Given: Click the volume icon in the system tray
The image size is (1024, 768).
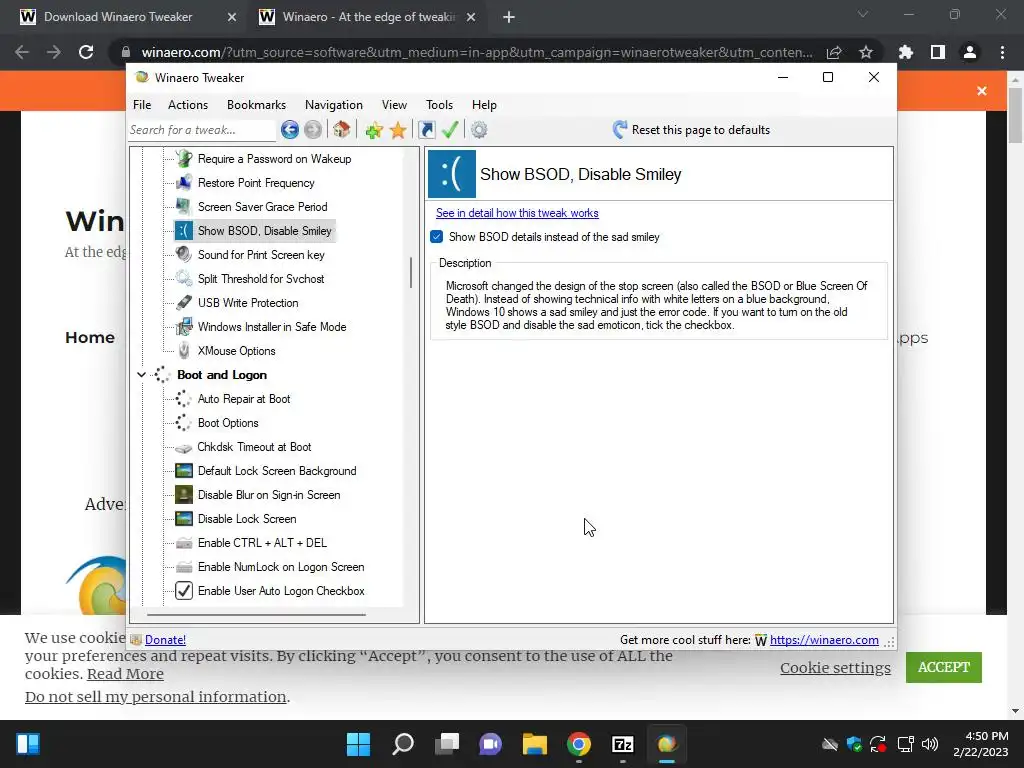Looking at the screenshot, I should (x=930, y=744).
